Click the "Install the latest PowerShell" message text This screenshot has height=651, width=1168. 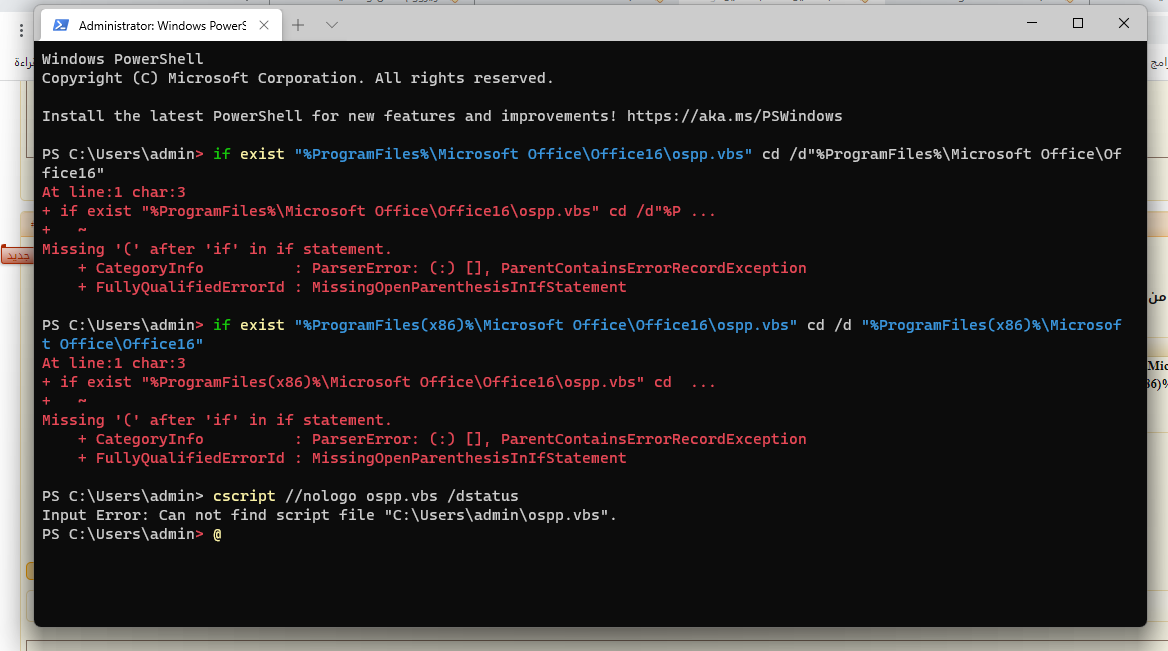329,116
